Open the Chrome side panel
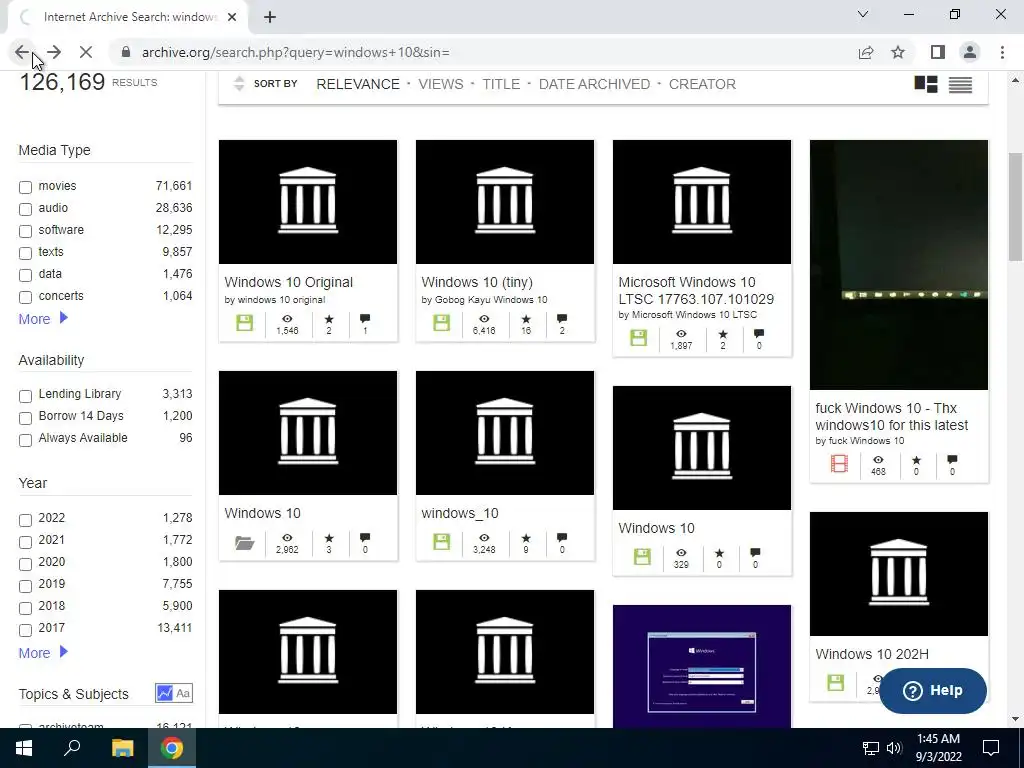 pyautogui.click(x=938, y=52)
